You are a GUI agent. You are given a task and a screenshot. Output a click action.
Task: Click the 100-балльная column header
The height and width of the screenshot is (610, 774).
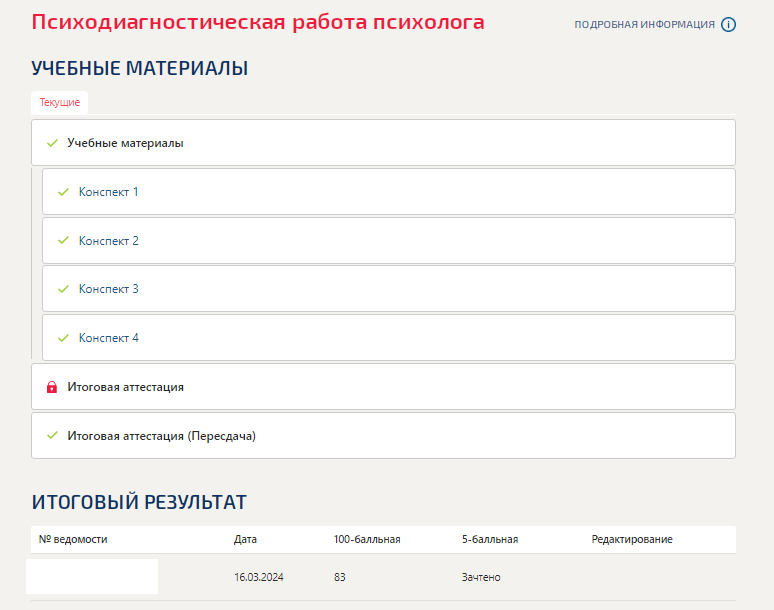[x=367, y=539]
